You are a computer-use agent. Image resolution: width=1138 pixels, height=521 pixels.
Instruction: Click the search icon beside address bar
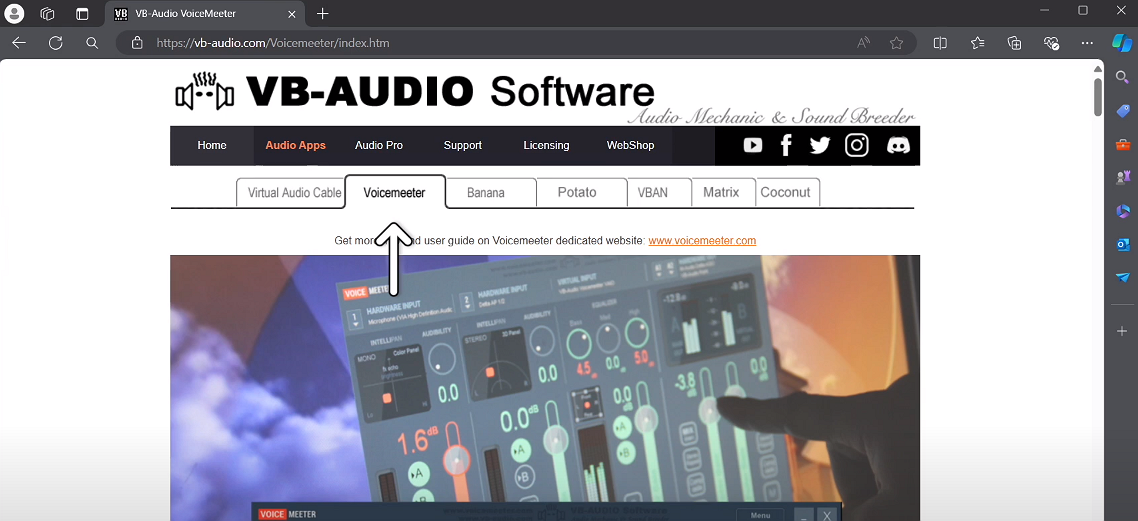pyautogui.click(x=91, y=43)
